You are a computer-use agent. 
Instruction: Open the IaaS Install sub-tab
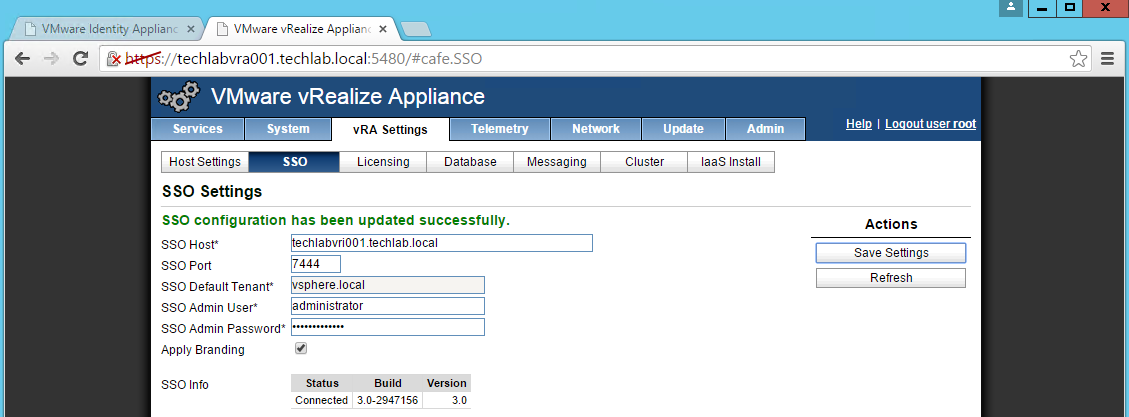tap(731, 162)
